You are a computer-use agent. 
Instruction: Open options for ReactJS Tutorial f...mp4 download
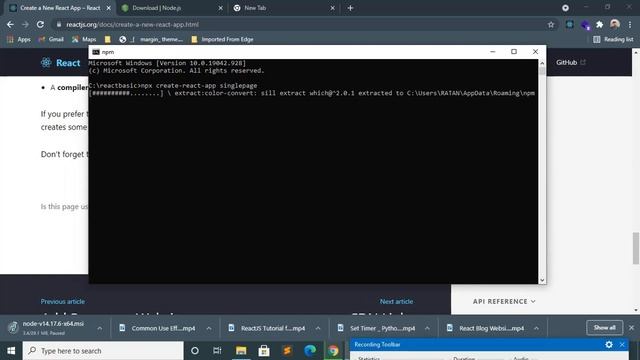click(318, 328)
